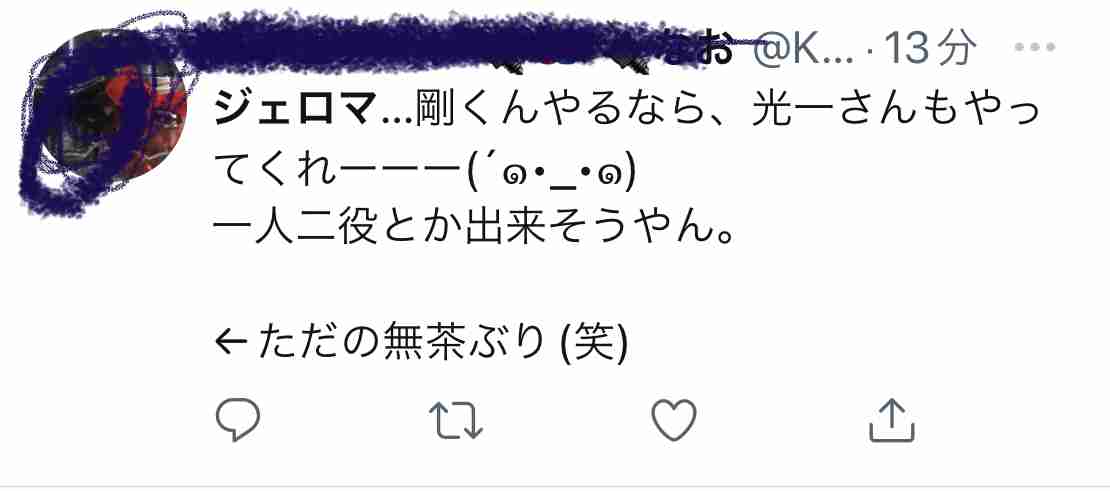Click the (笑) at tweet end

(593, 344)
